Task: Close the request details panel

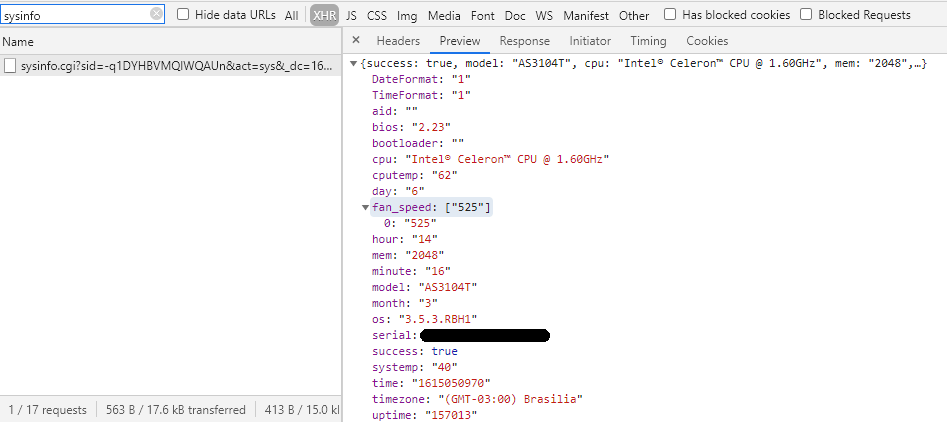Action: tap(357, 41)
